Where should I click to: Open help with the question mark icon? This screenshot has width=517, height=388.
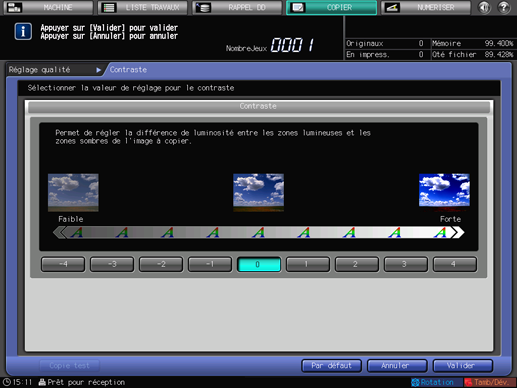(504, 7)
